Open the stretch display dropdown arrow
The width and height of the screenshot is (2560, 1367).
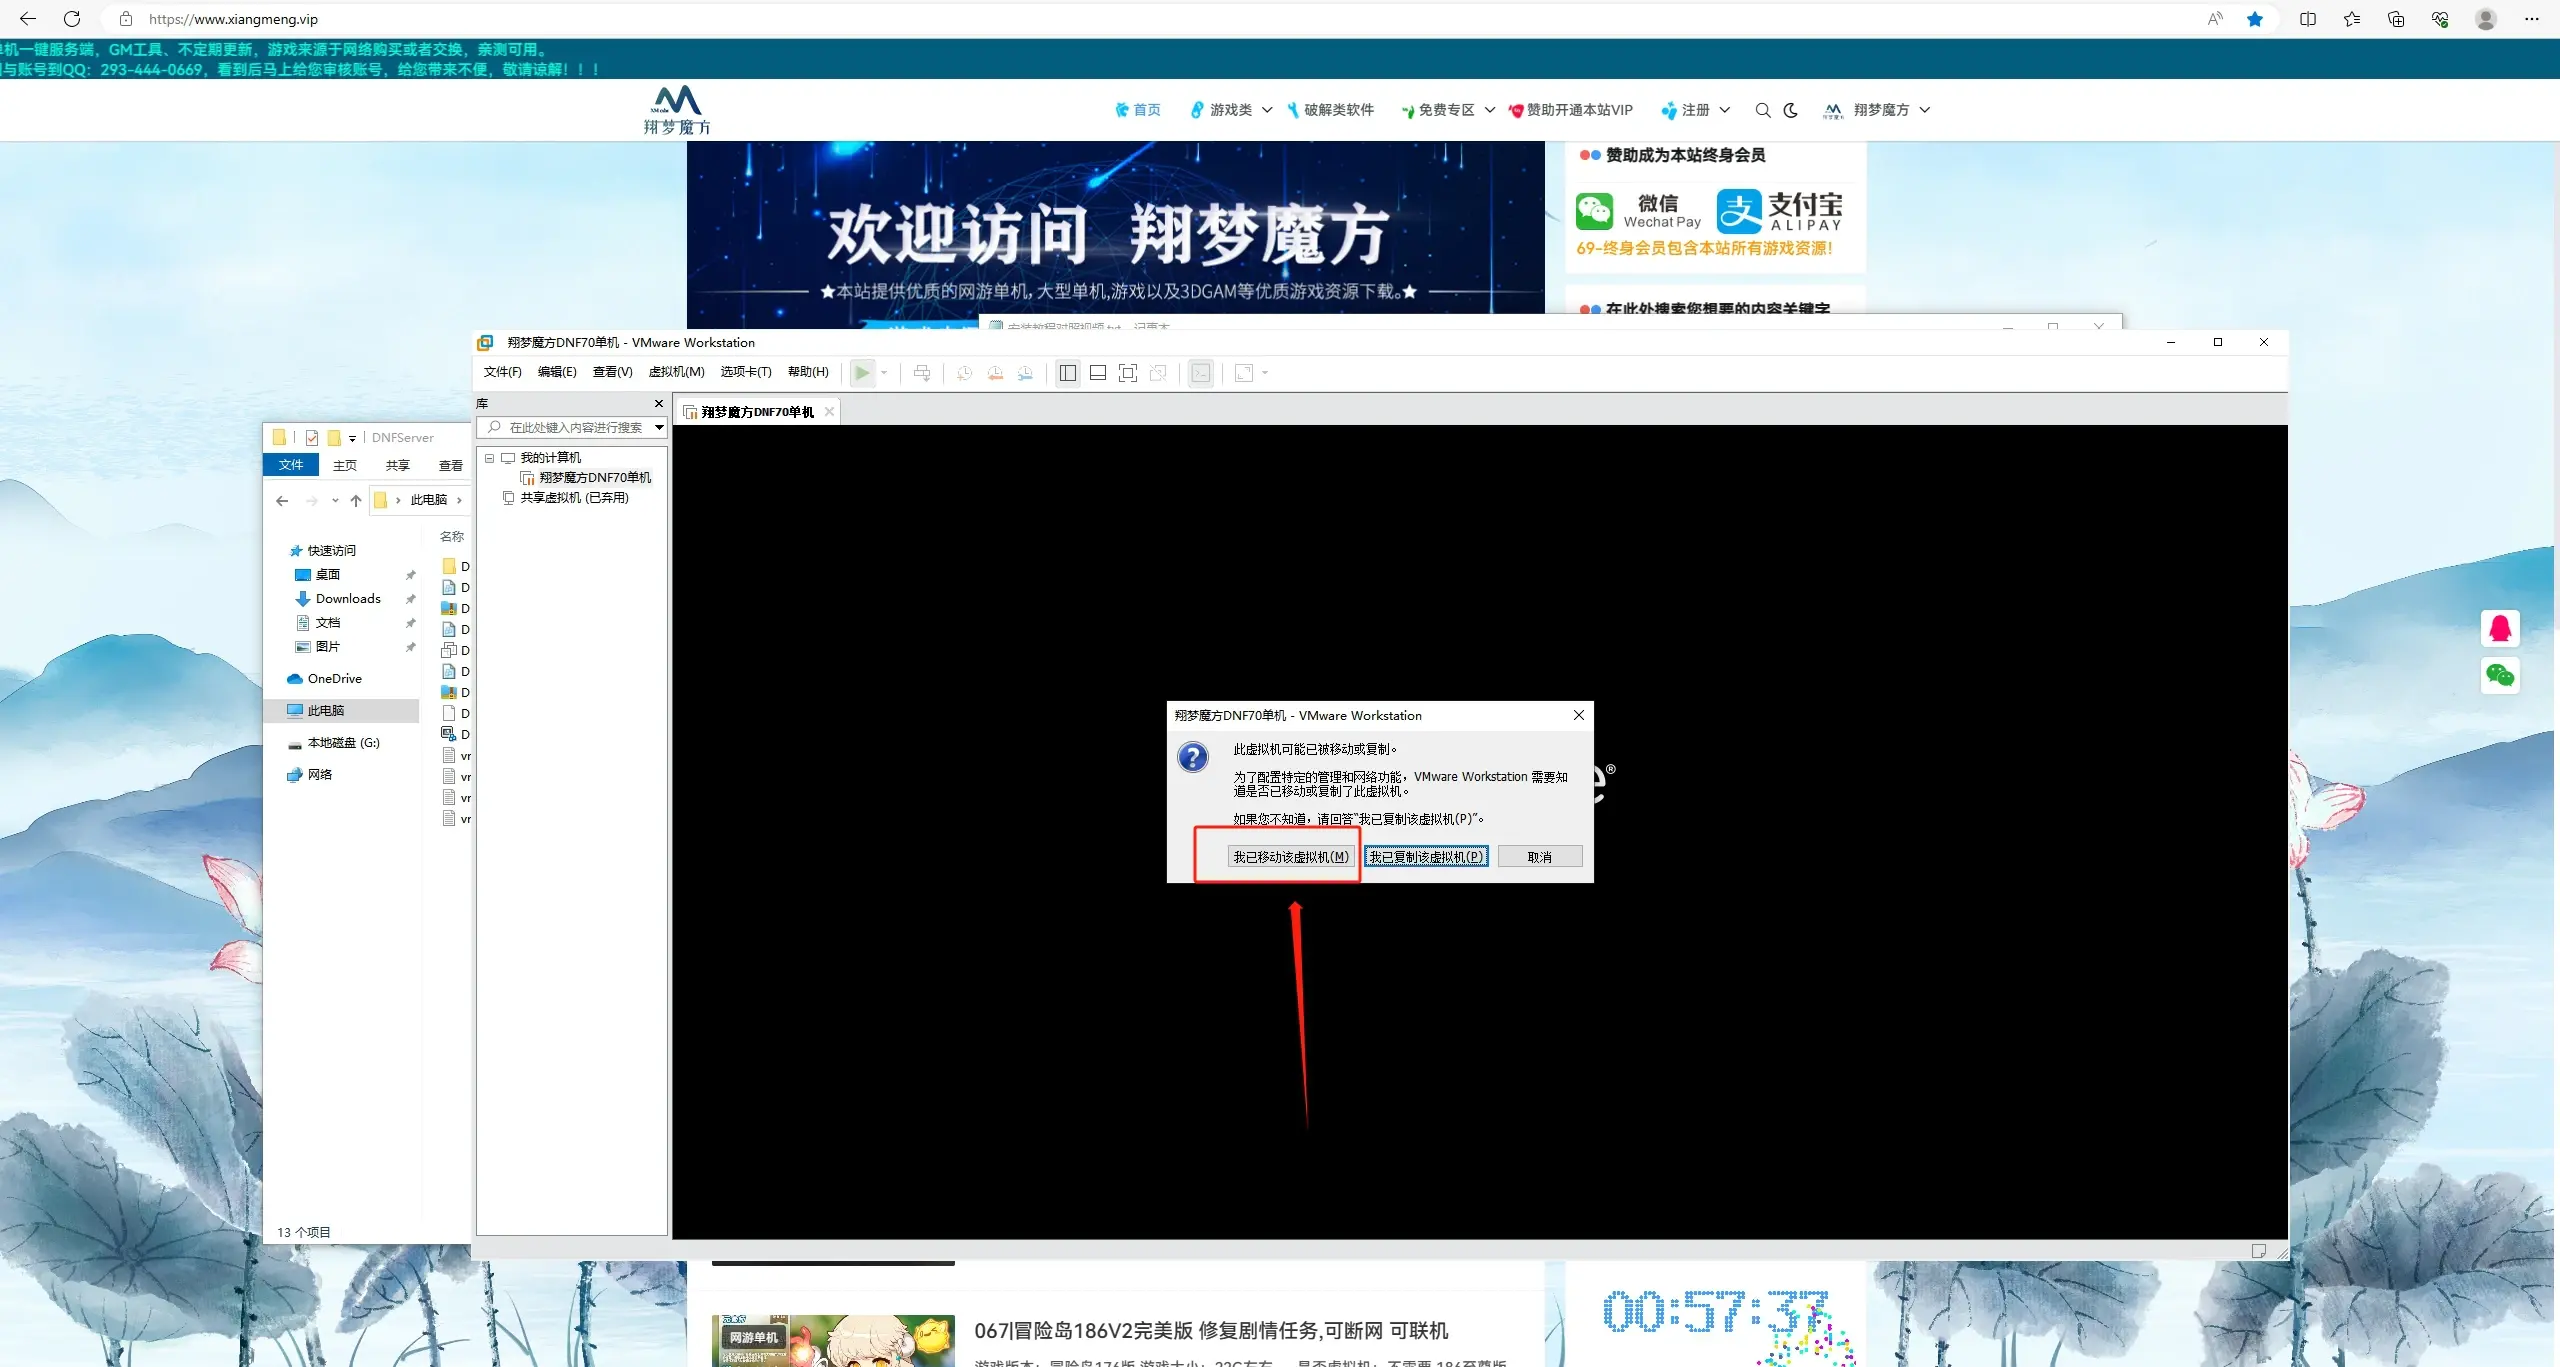point(1265,373)
